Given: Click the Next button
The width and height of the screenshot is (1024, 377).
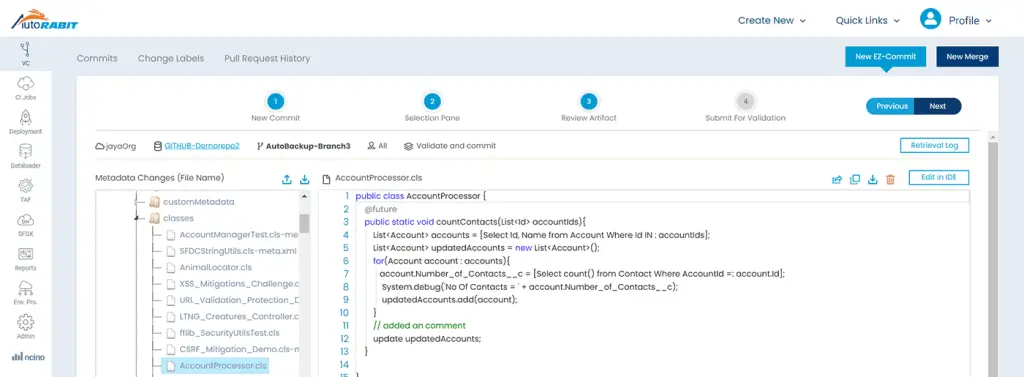Looking at the screenshot, I should (x=938, y=106).
